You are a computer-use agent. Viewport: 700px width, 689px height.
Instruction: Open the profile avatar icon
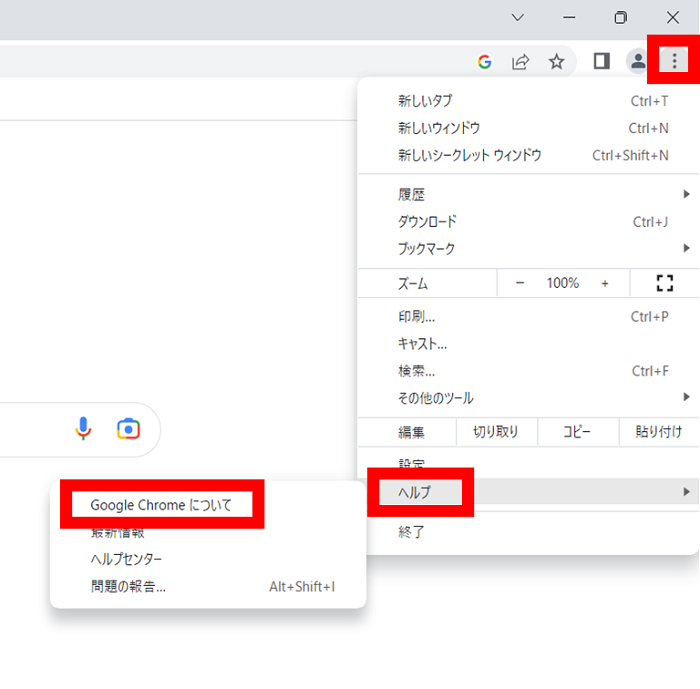[637, 61]
